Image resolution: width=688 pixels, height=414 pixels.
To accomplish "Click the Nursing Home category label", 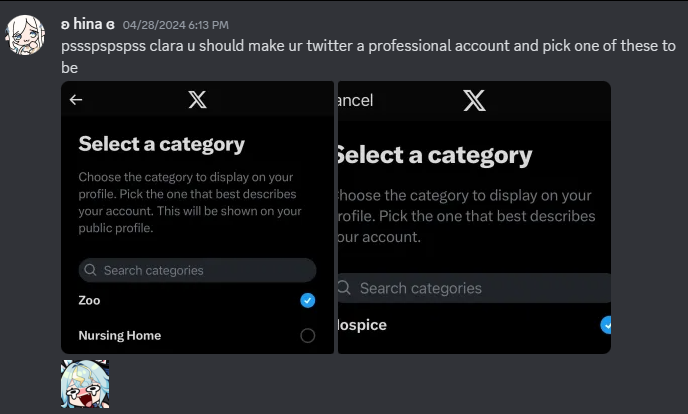I will click(x=120, y=335).
